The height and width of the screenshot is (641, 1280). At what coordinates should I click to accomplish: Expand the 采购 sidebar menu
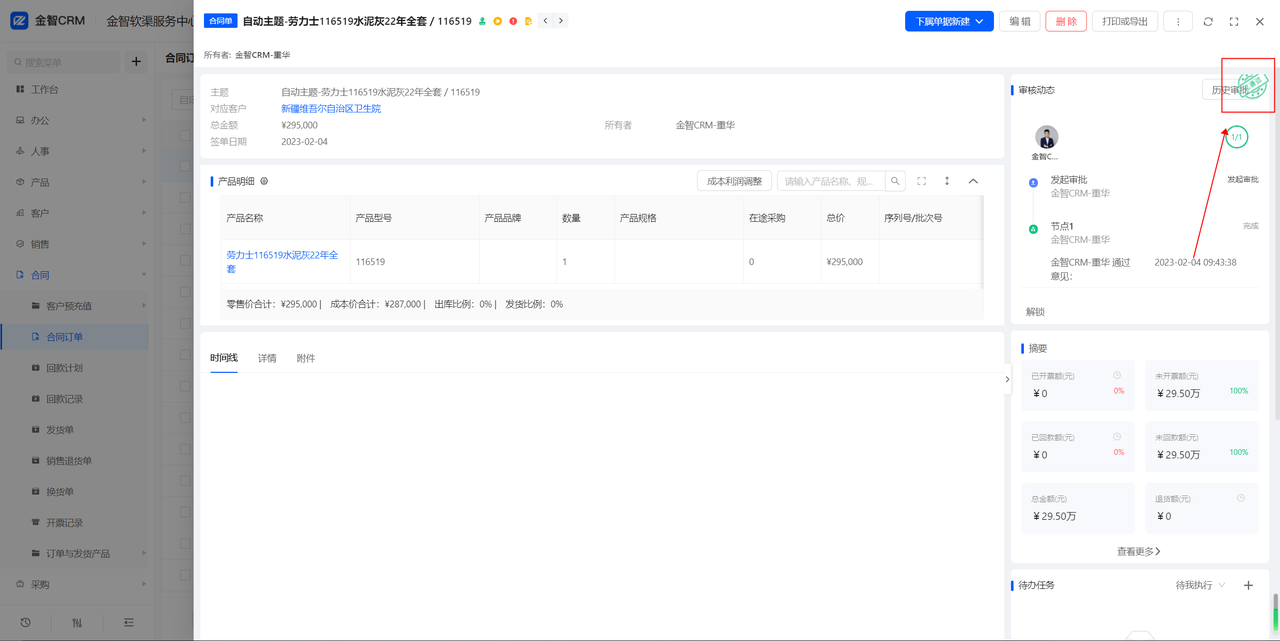[x=75, y=584]
